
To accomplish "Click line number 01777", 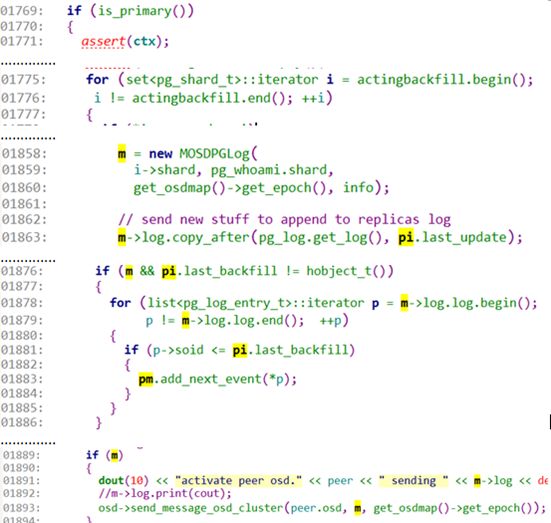I will [23, 114].
